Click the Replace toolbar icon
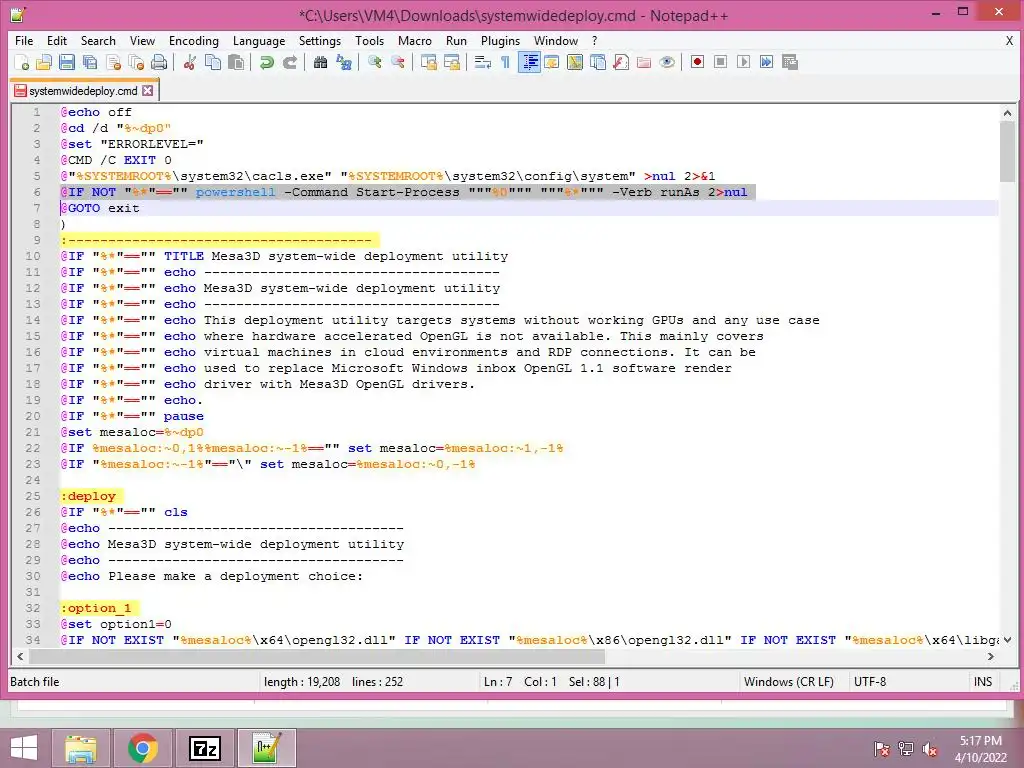The image size is (1024, 768). [344, 62]
